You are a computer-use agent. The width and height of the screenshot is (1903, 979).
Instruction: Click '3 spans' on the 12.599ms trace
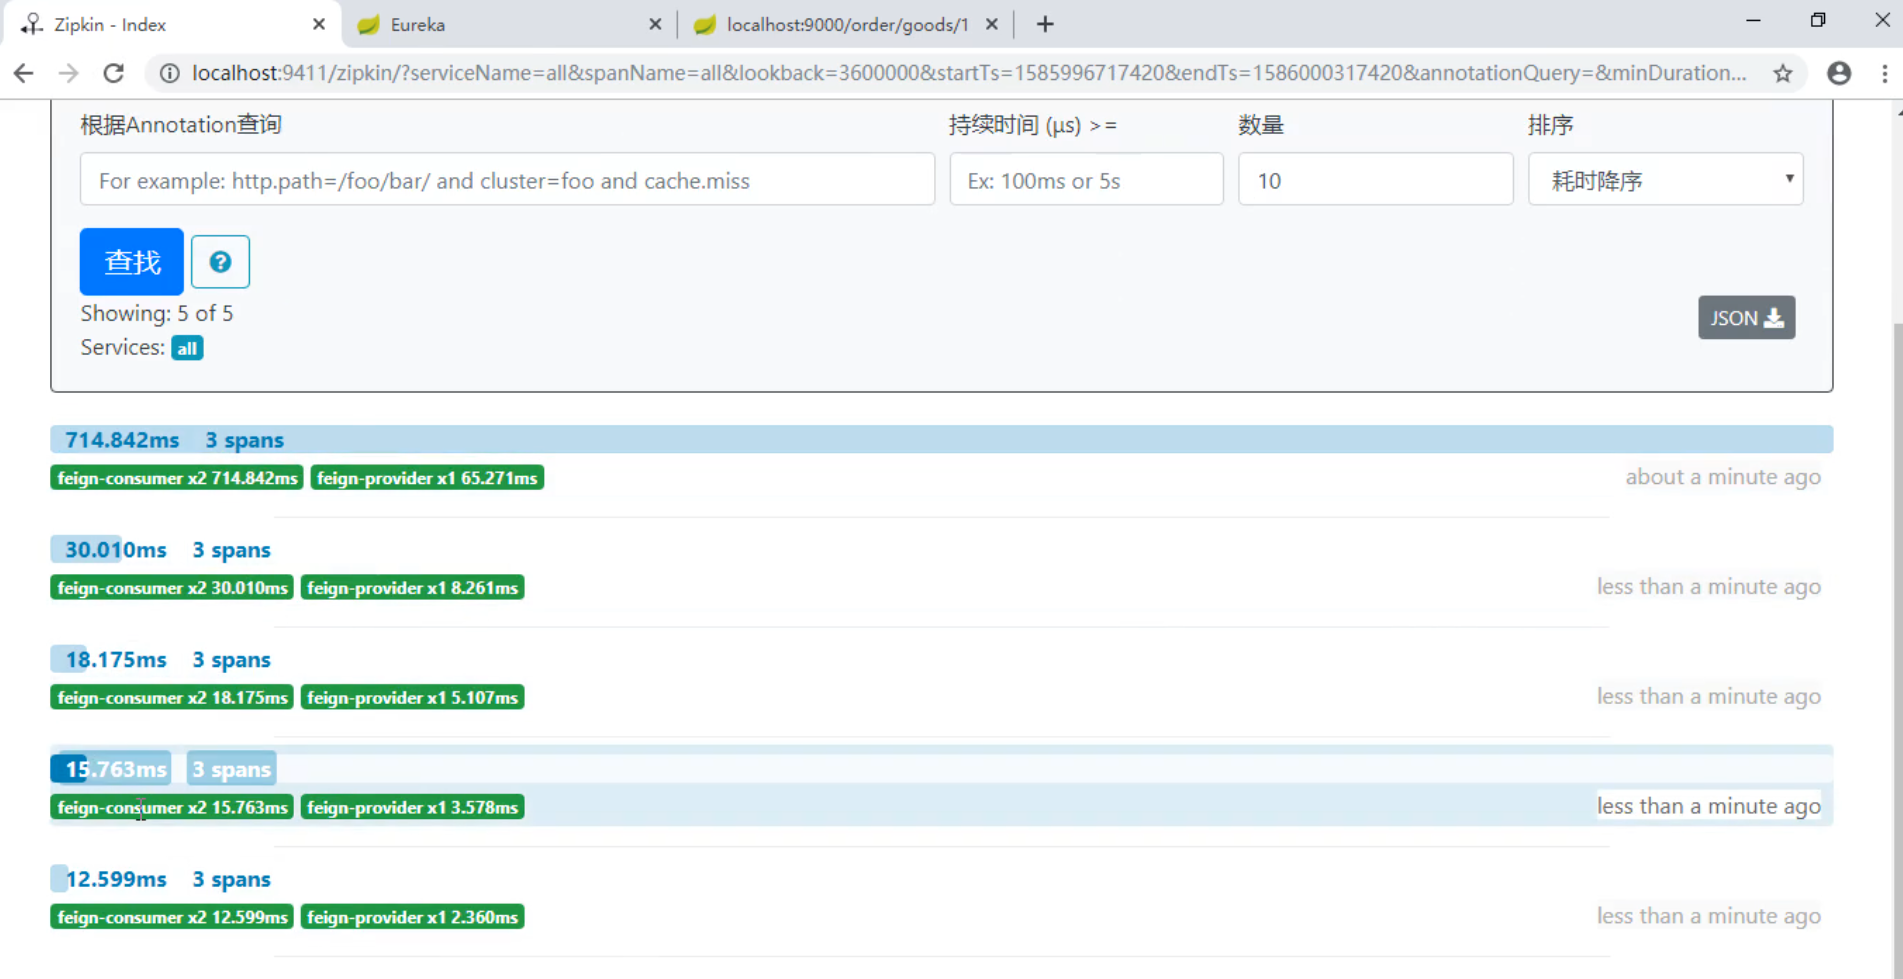(x=231, y=879)
